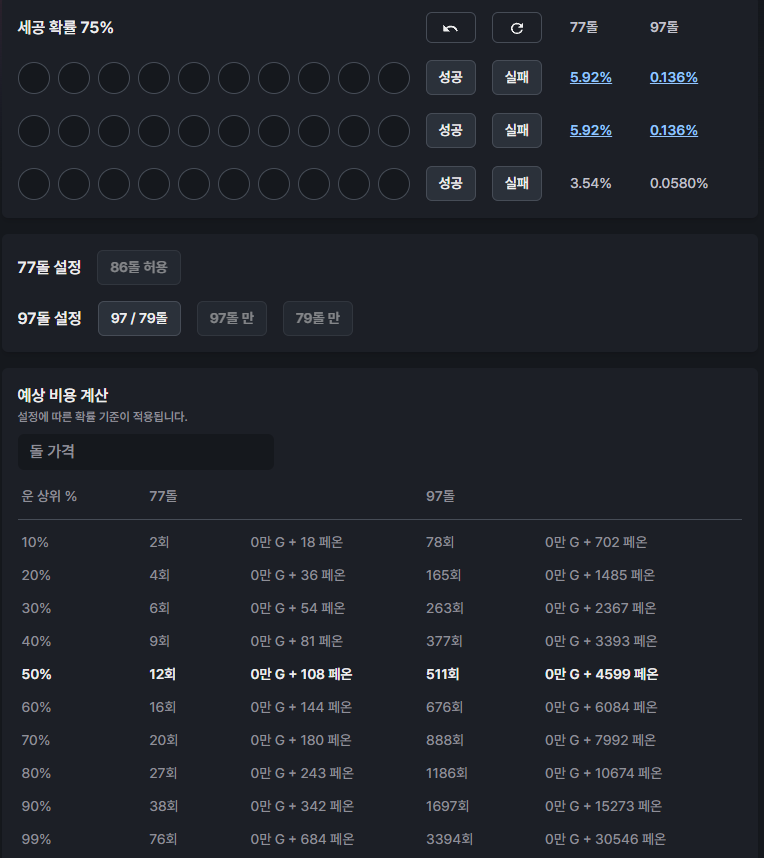Click 0만 G + 4599 페온 cell
The width and height of the screenshot is (764, 858).
pyautogui.click(x=601, y=674)
